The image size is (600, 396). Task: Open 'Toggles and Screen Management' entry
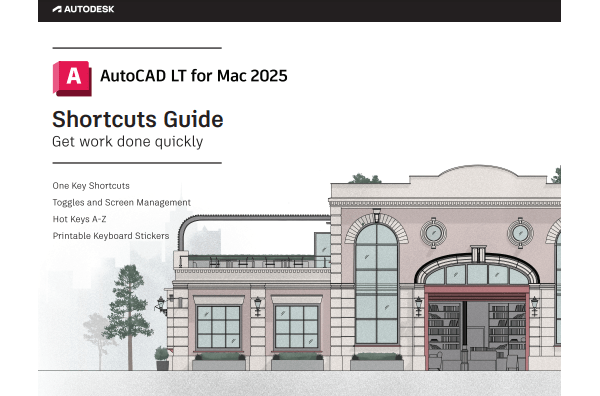click(x=121, y=203)
